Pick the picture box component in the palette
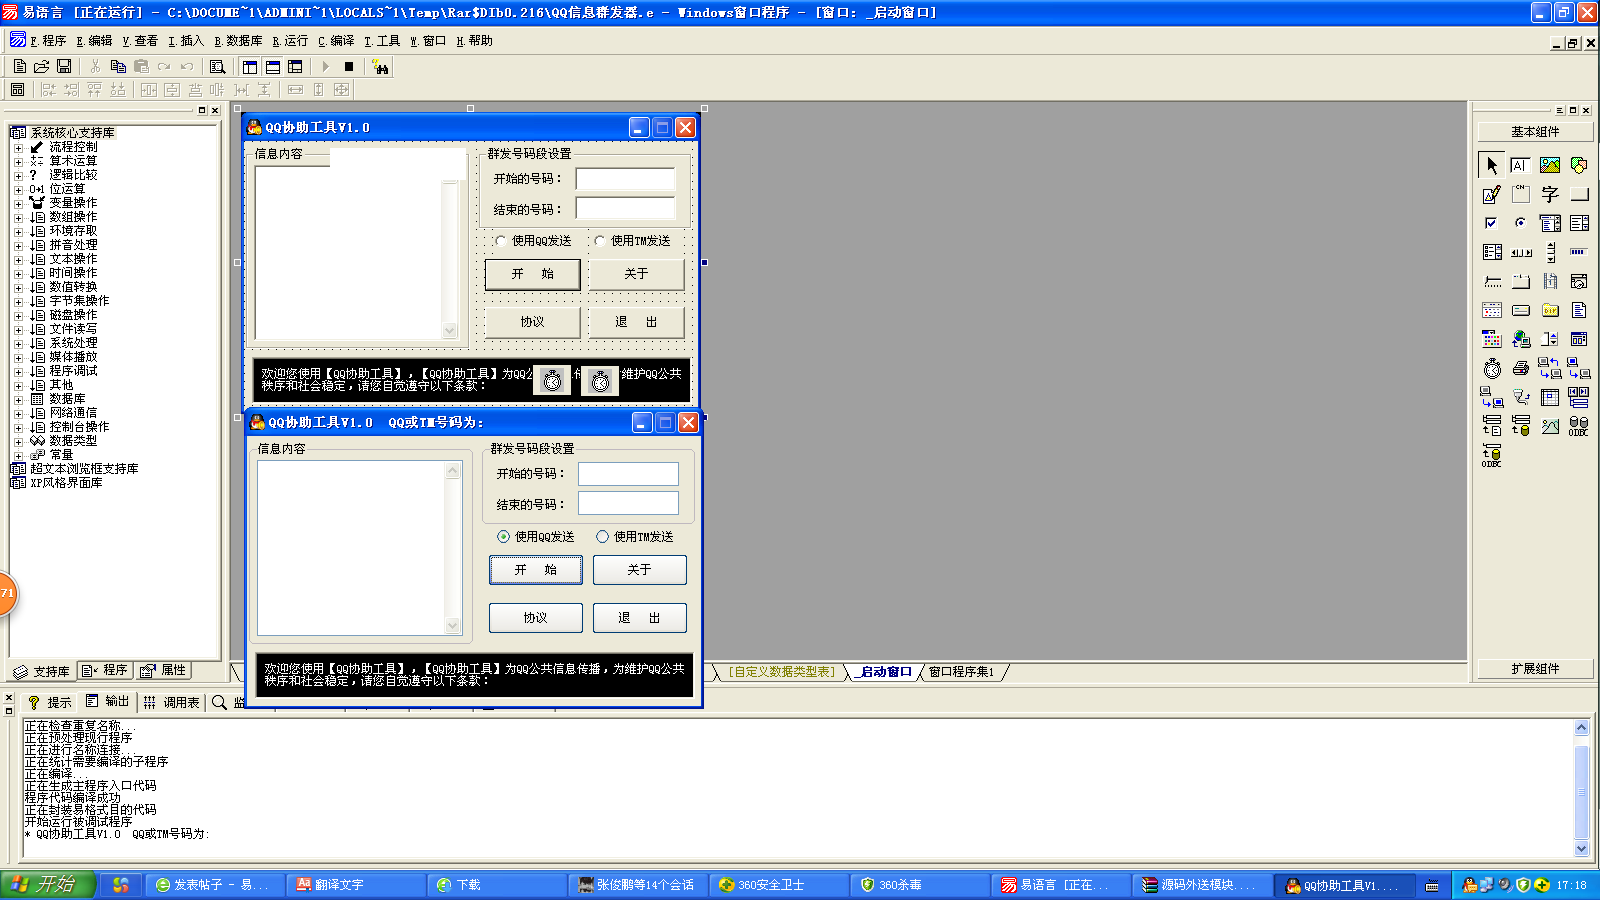Screen dimensions: 1600x900 [x=1550, y=165]
